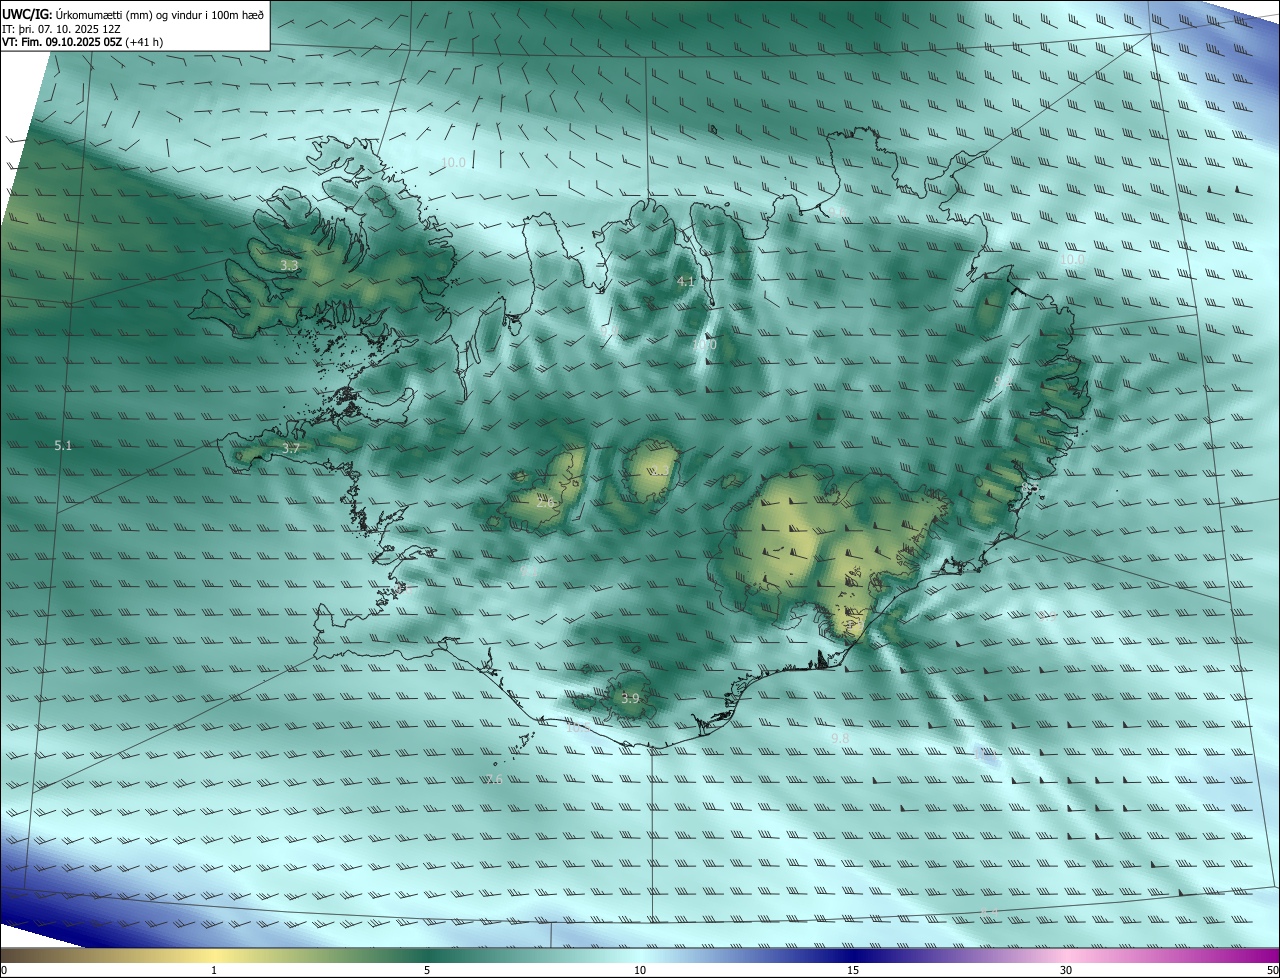Viewport: 1280px width, 978px height.
Task: Click the "3.9" value near the south coast
Action: 629,699
